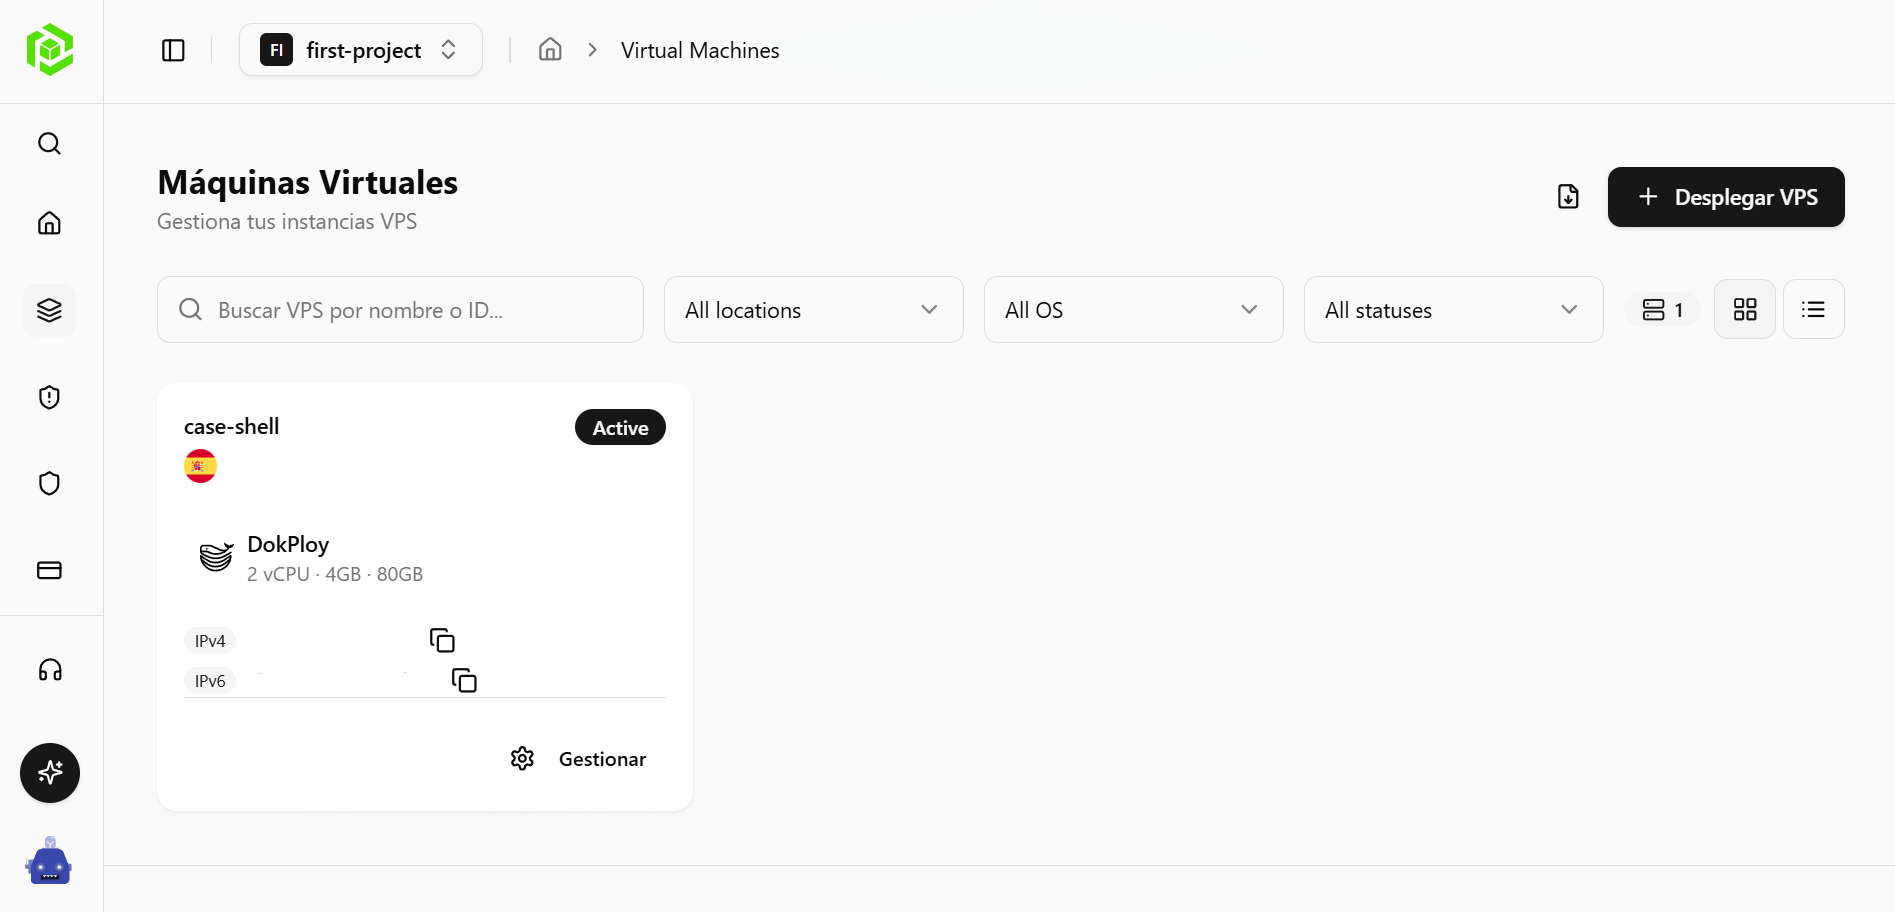Launch the AI sparkle assistant button
Viewport: 1895px width, 912px height.
coord(50,773)
